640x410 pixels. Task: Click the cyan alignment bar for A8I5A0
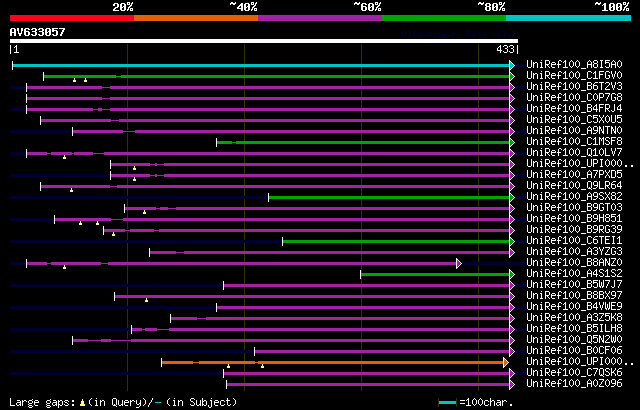point(261,65)
